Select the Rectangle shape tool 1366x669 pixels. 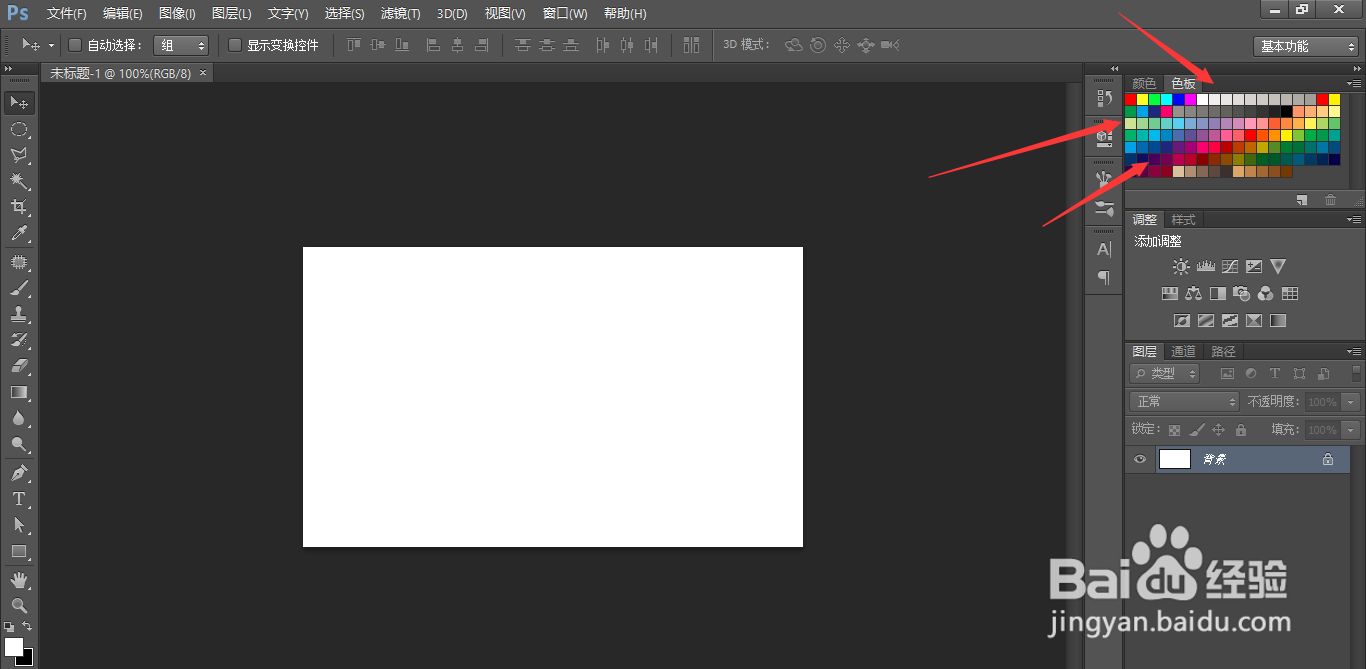click(19, 551)
